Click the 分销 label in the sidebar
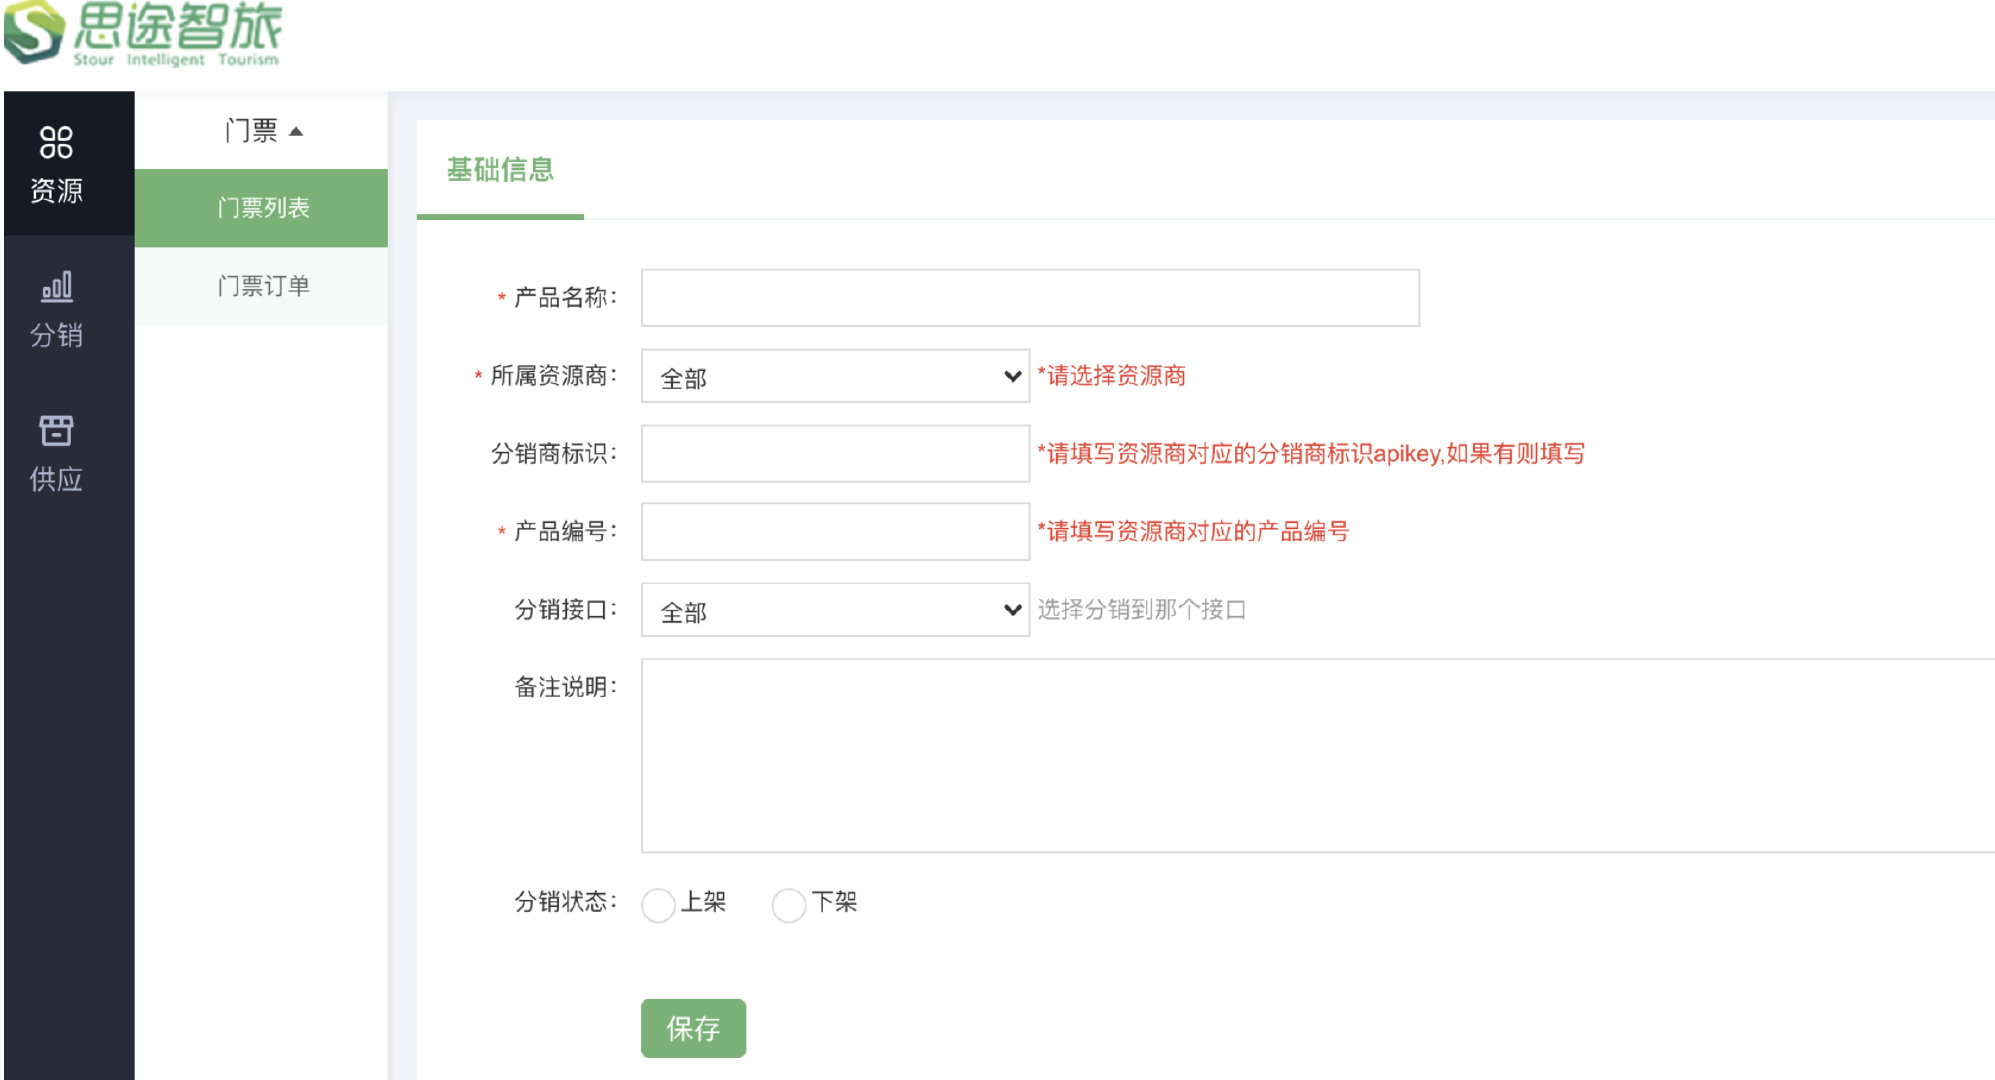The height and width of the screenshot is (1080, 1995). click(56, 335)
